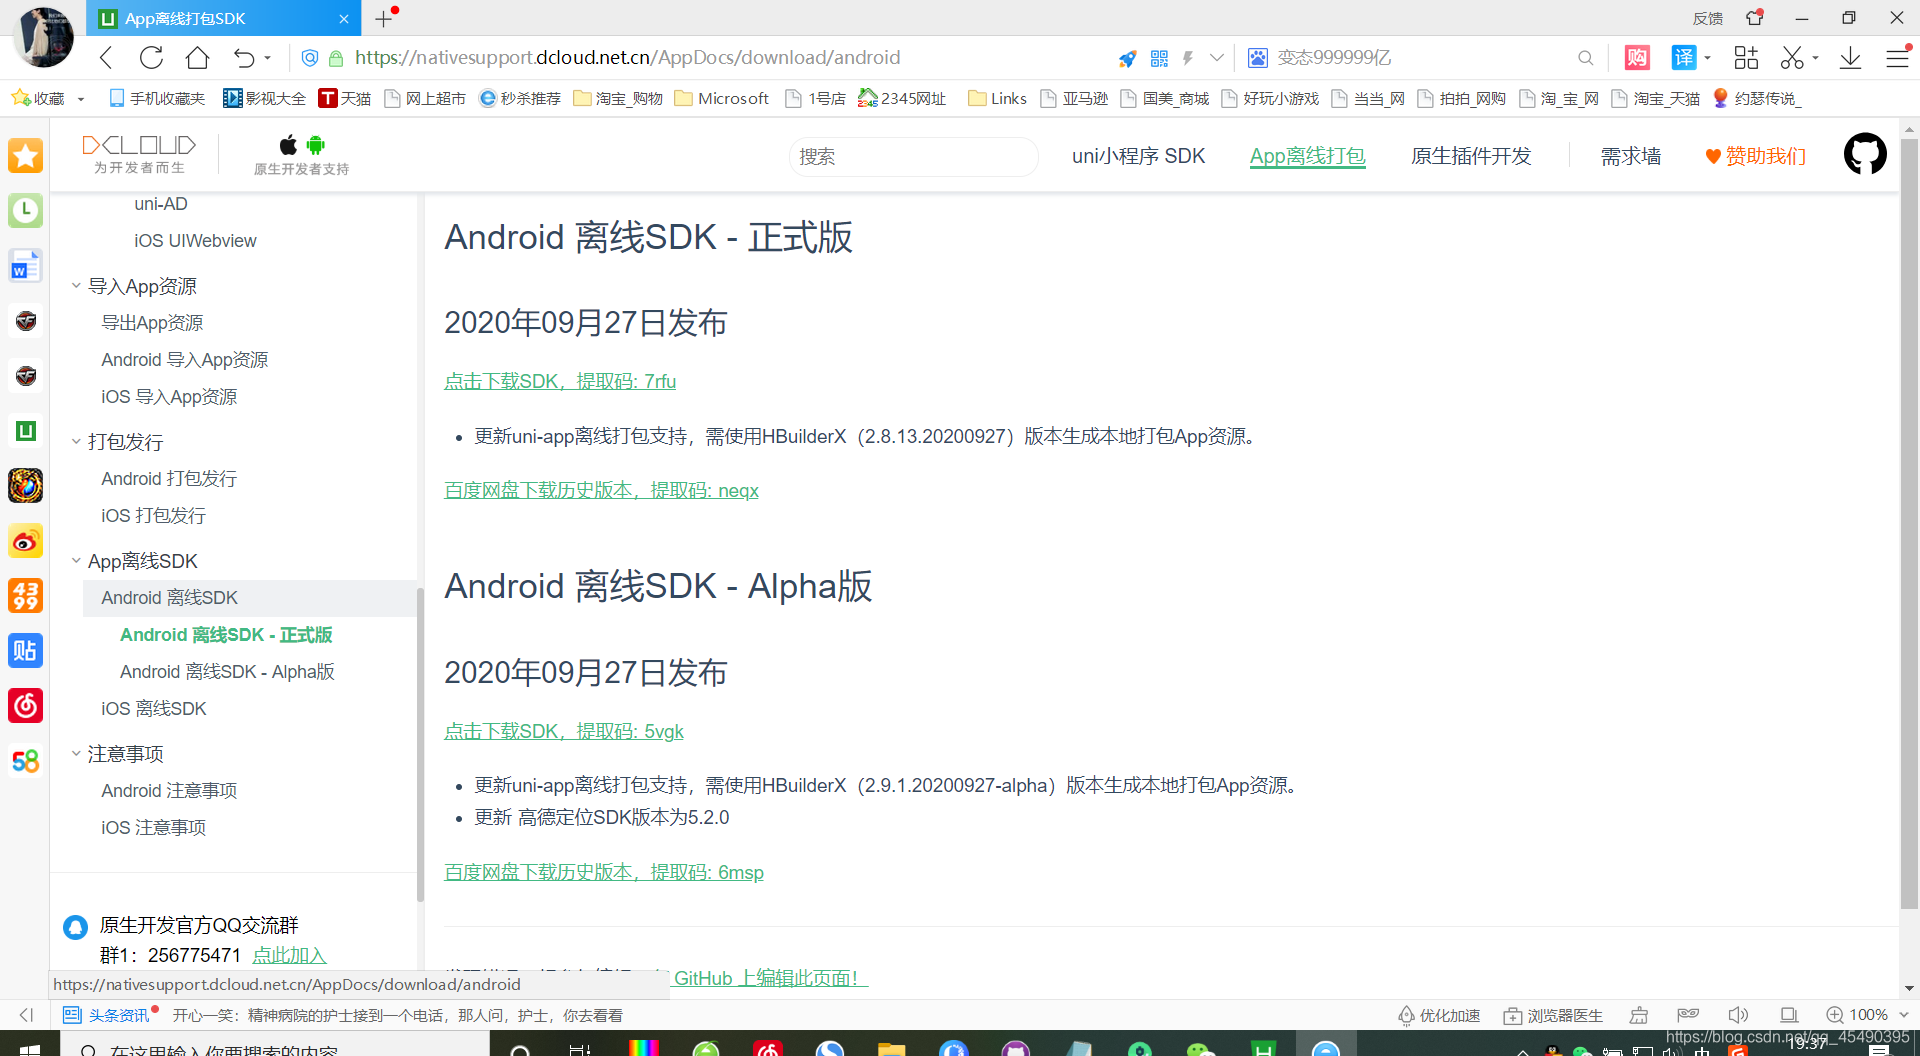Image resolution: width=1920 pixels, height=1056 pixels.
Task: Open the QR code icon in address bar
Action: pos(1159,58)
